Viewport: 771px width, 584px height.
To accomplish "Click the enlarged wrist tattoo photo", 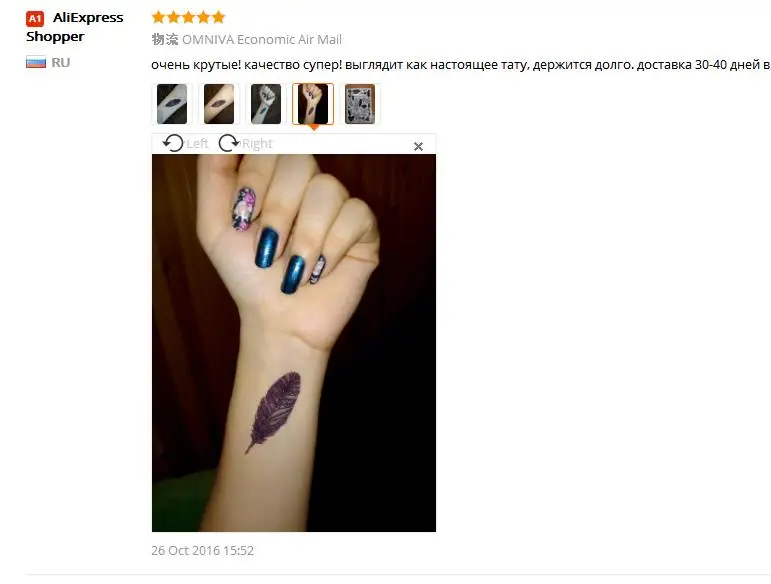I will (x=294, y=343).
